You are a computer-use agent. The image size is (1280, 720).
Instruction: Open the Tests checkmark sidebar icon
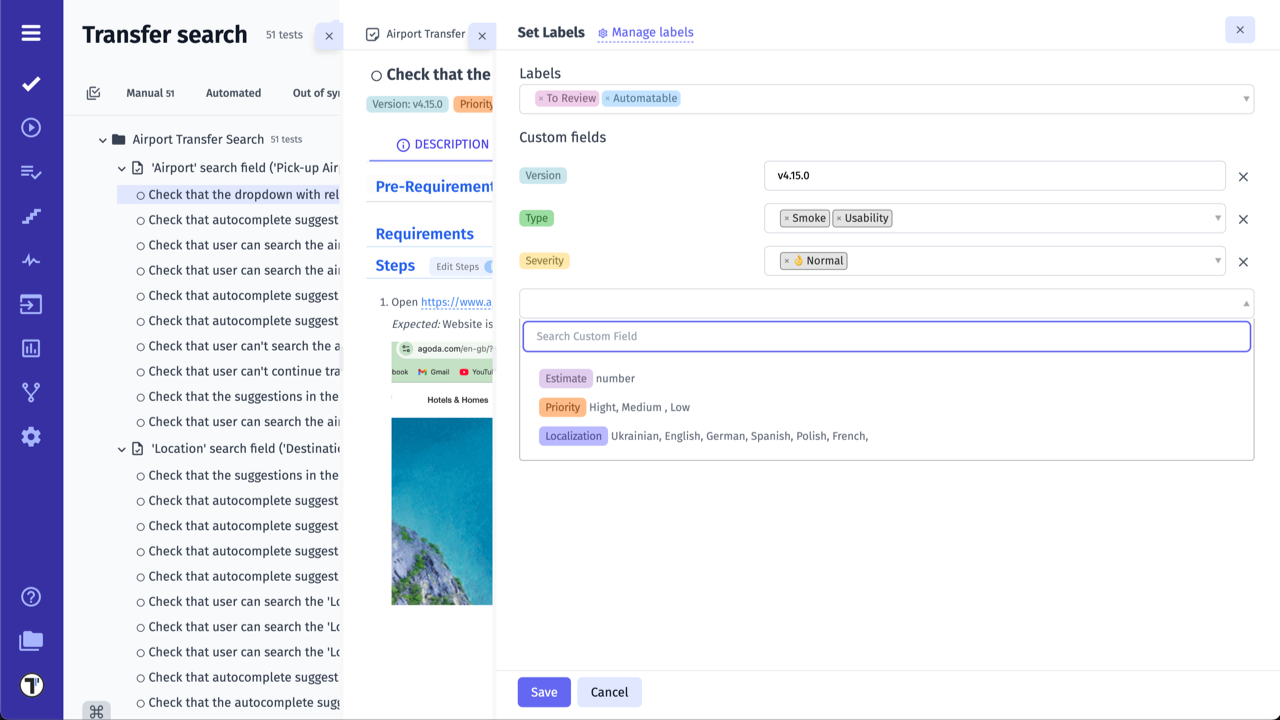point(31,84)
